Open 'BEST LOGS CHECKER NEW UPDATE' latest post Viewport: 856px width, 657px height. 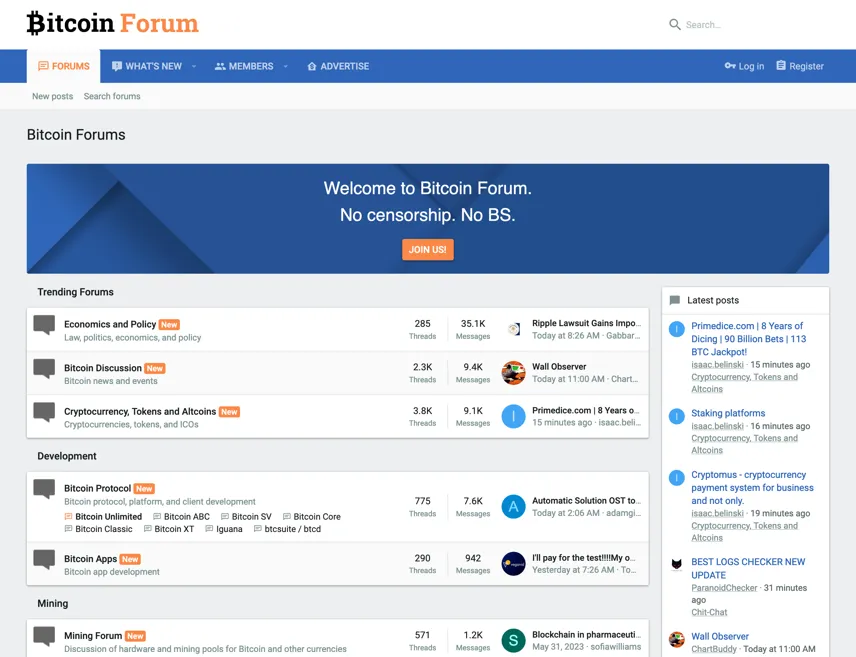(748, 569)
